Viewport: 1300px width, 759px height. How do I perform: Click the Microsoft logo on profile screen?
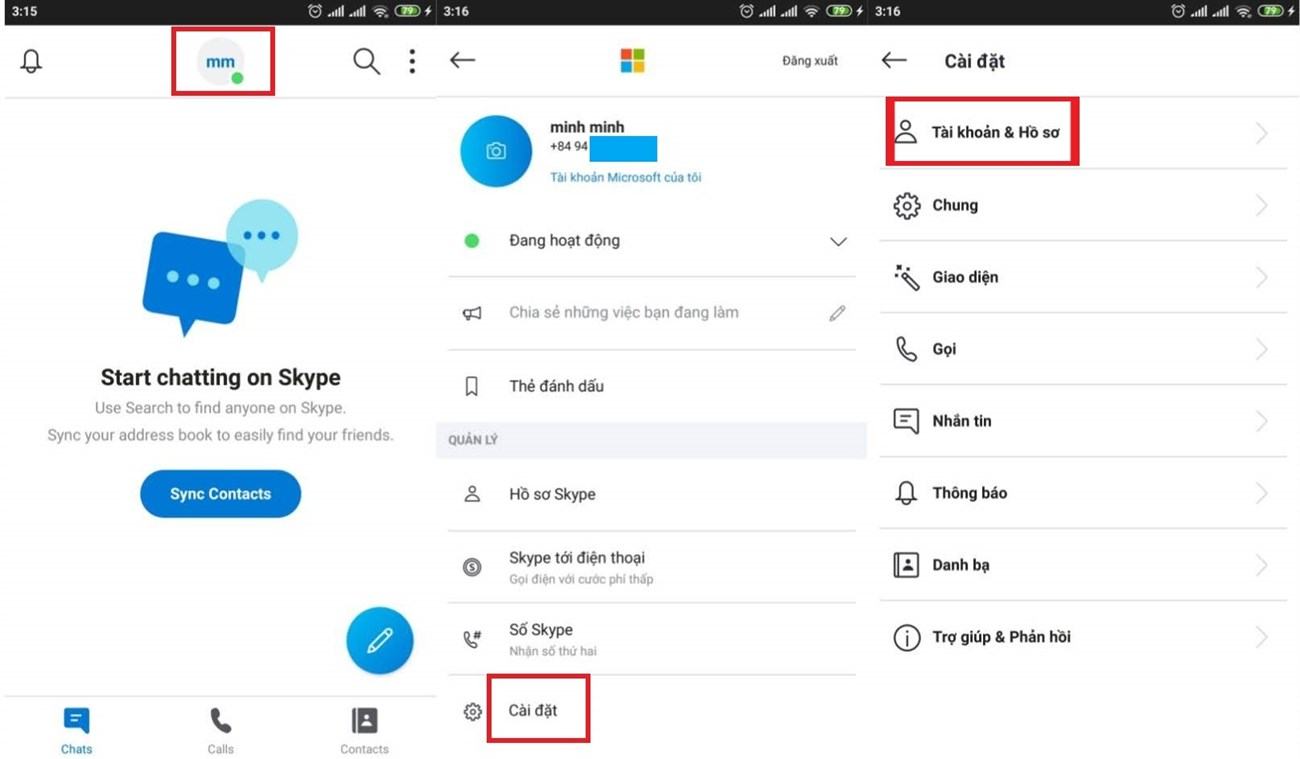click(632, 61)
